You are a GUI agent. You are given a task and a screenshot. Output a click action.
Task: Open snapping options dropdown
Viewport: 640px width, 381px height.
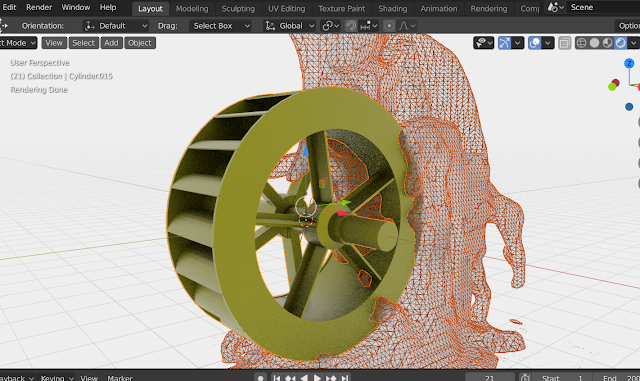pyautogui.click(x=369, y=26)
